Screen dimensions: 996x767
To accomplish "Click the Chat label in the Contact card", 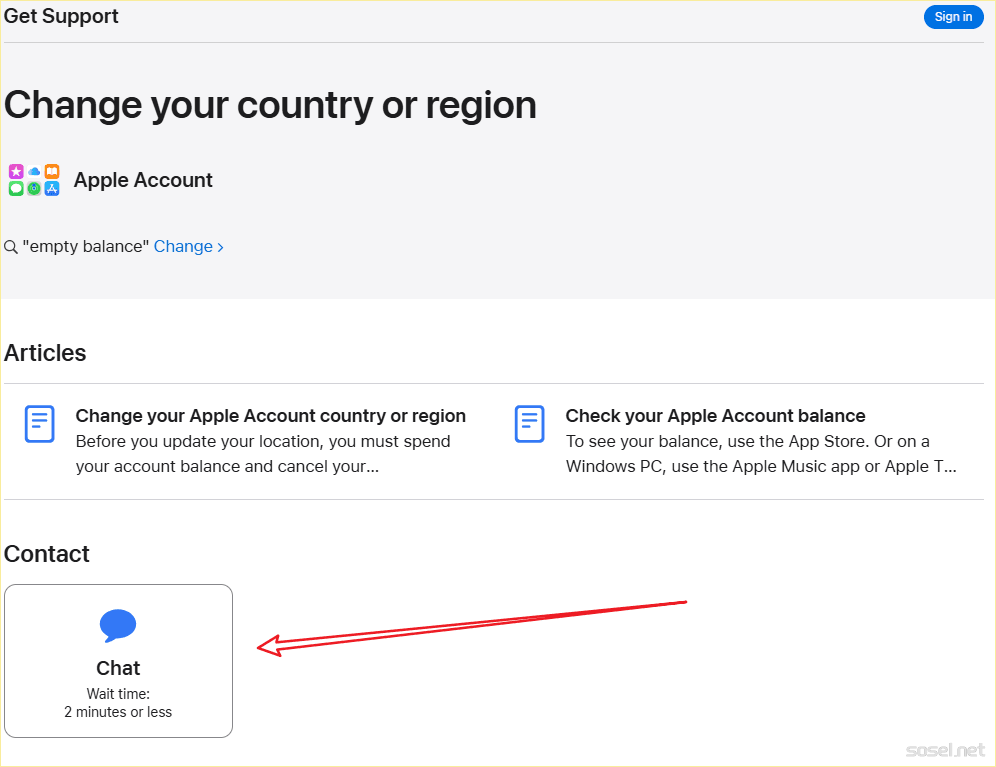I will 118,668.
